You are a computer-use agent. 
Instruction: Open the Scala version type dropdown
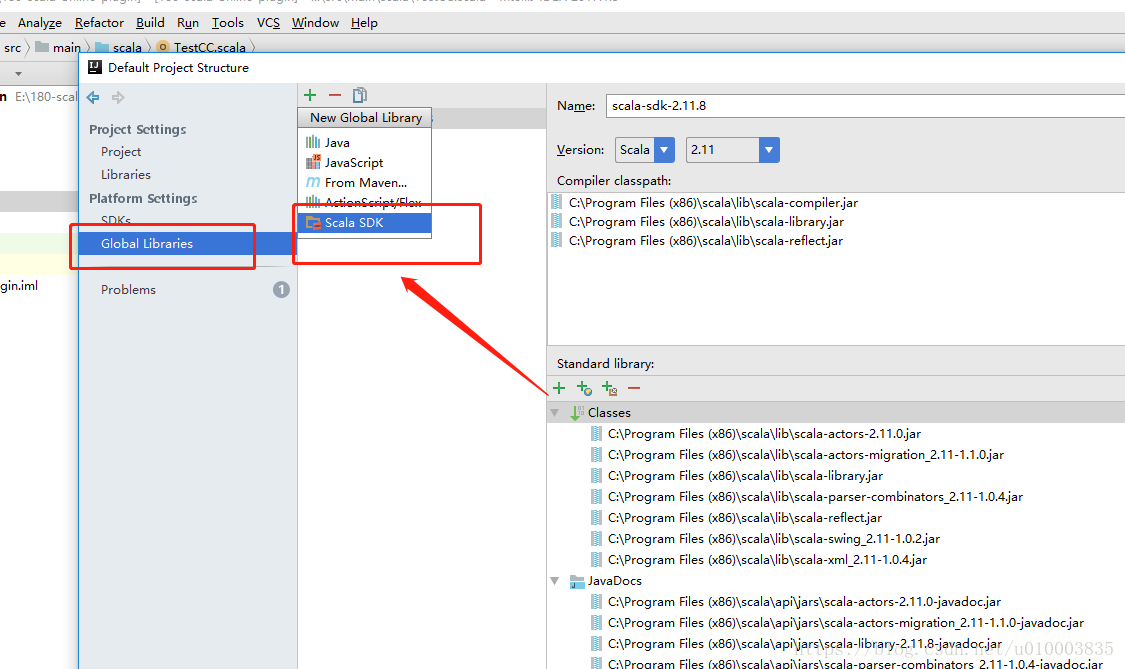[x=664, y=150]
